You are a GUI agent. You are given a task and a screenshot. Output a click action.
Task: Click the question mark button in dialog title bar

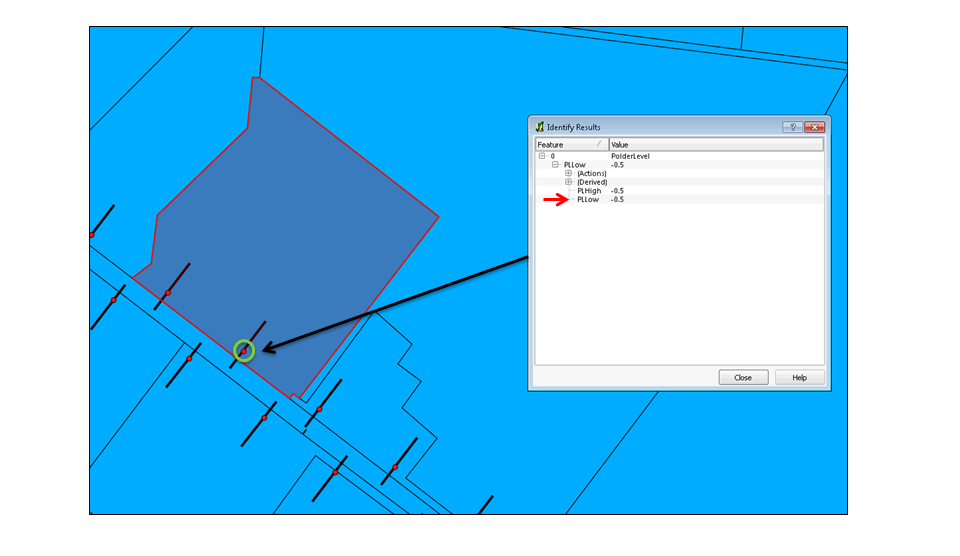point(790,127)
